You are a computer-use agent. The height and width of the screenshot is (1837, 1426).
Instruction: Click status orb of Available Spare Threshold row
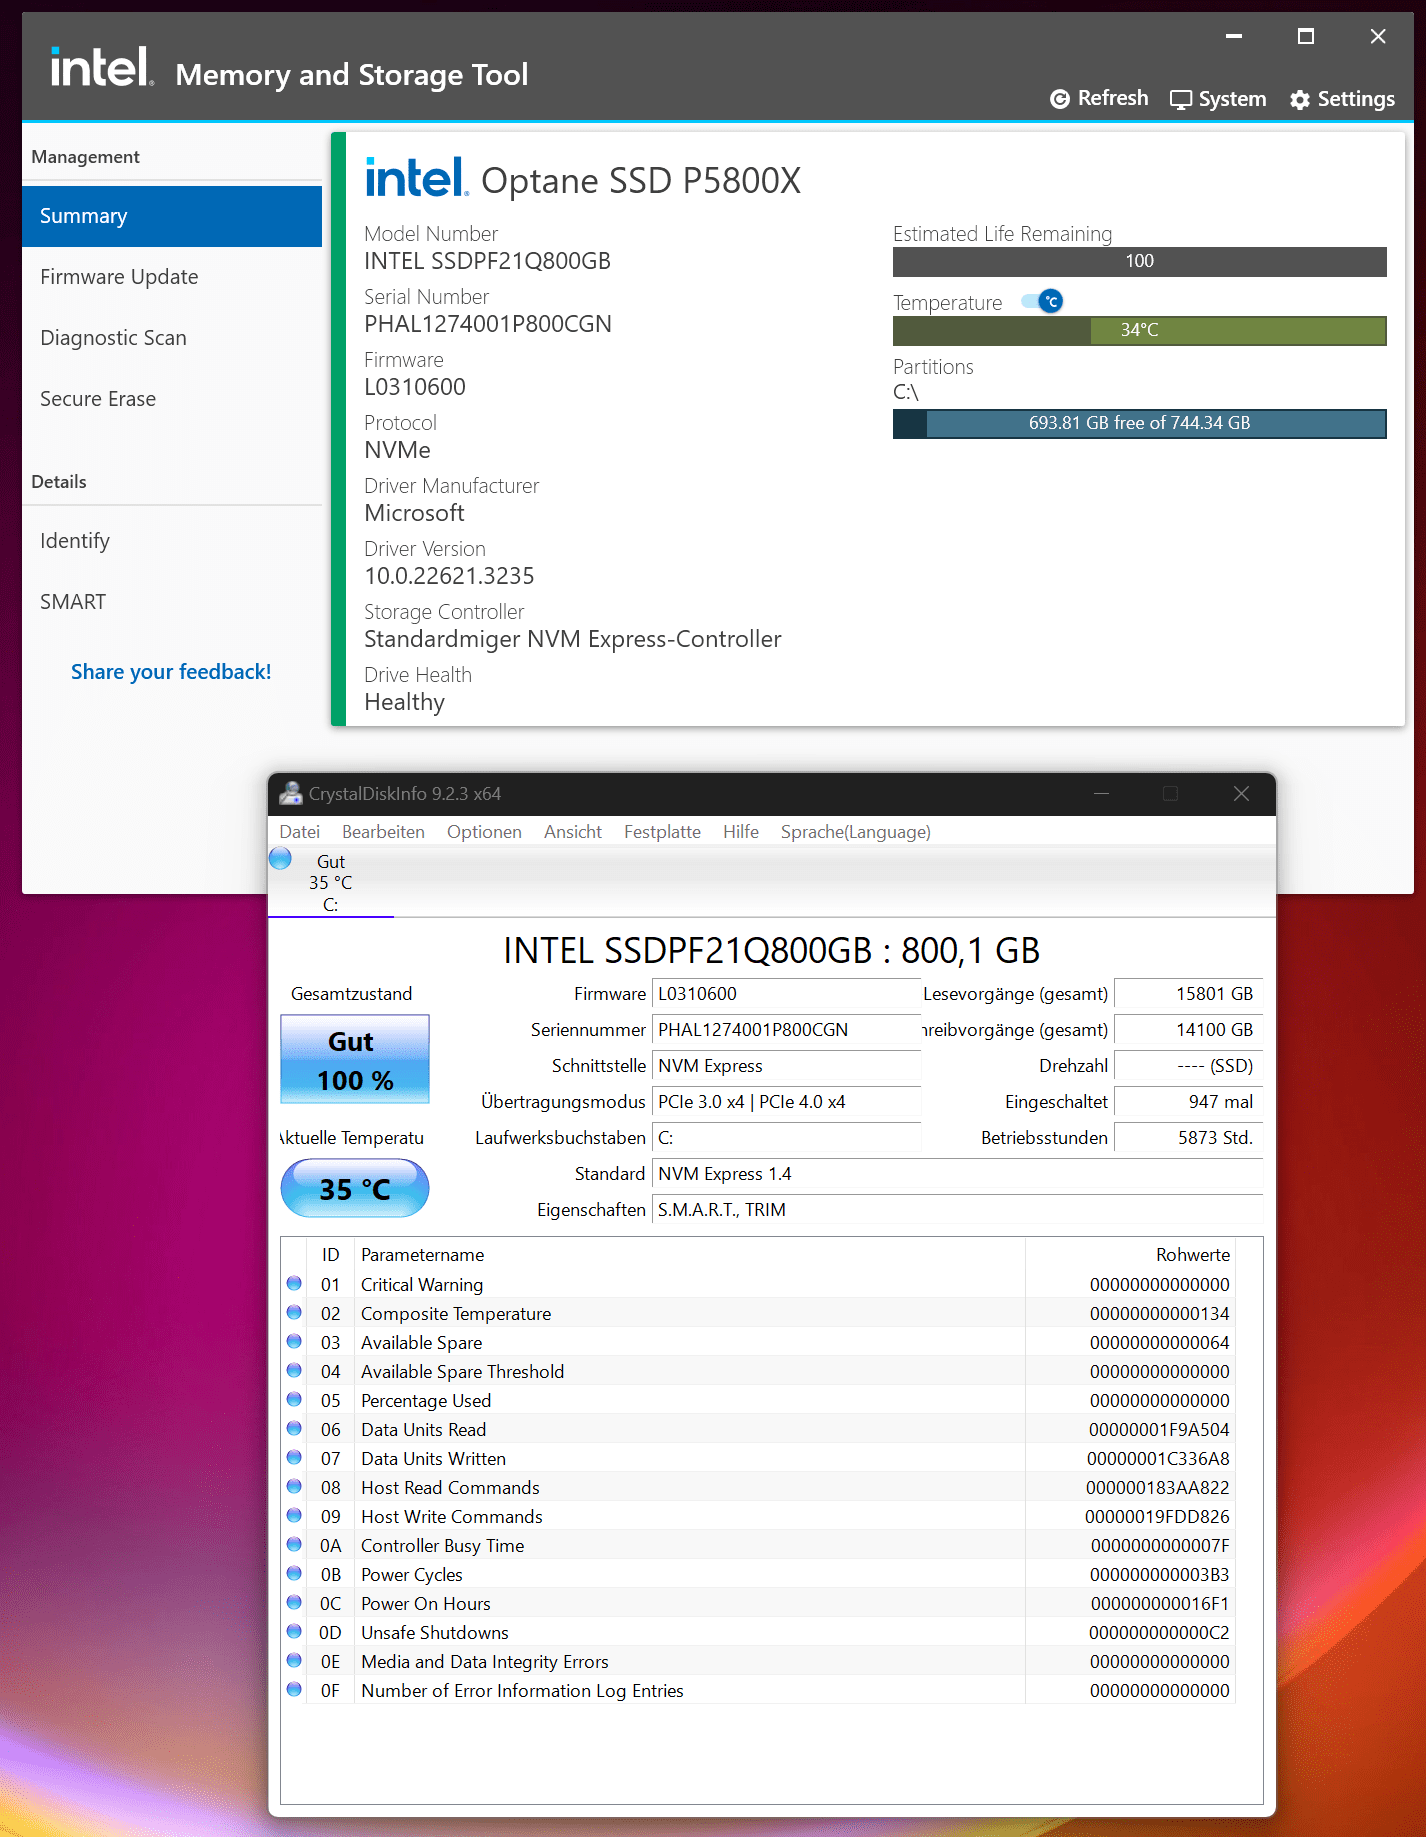pyautogui.click(x=294, y=1370)
